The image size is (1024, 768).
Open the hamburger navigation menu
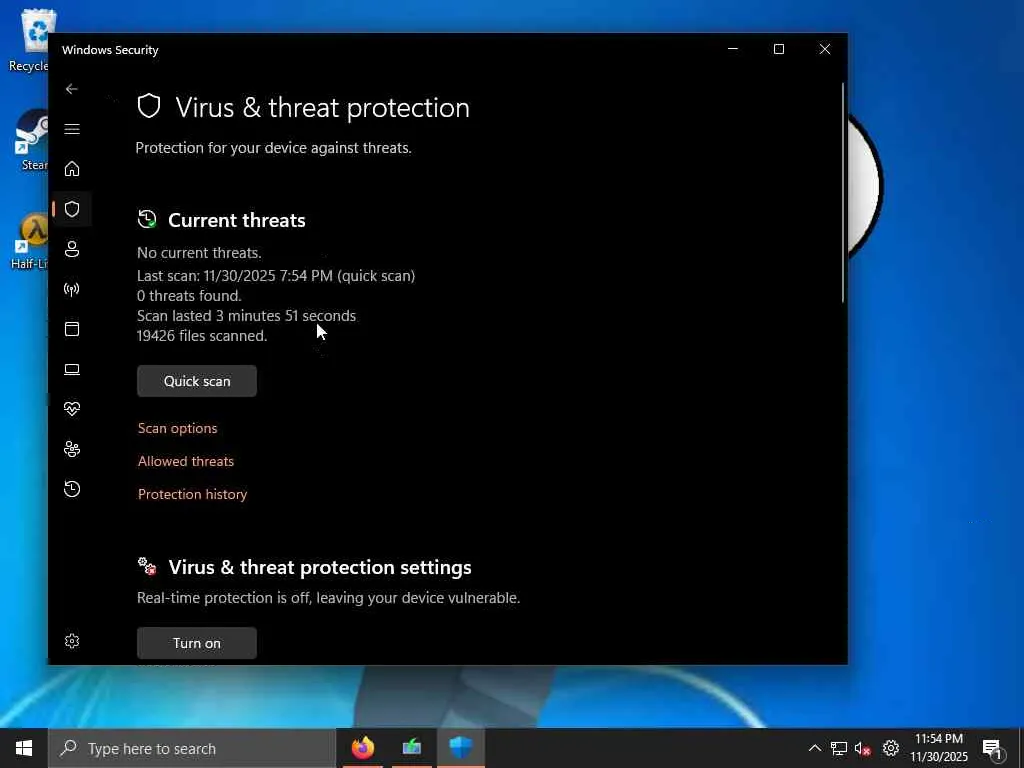(72, 129)
